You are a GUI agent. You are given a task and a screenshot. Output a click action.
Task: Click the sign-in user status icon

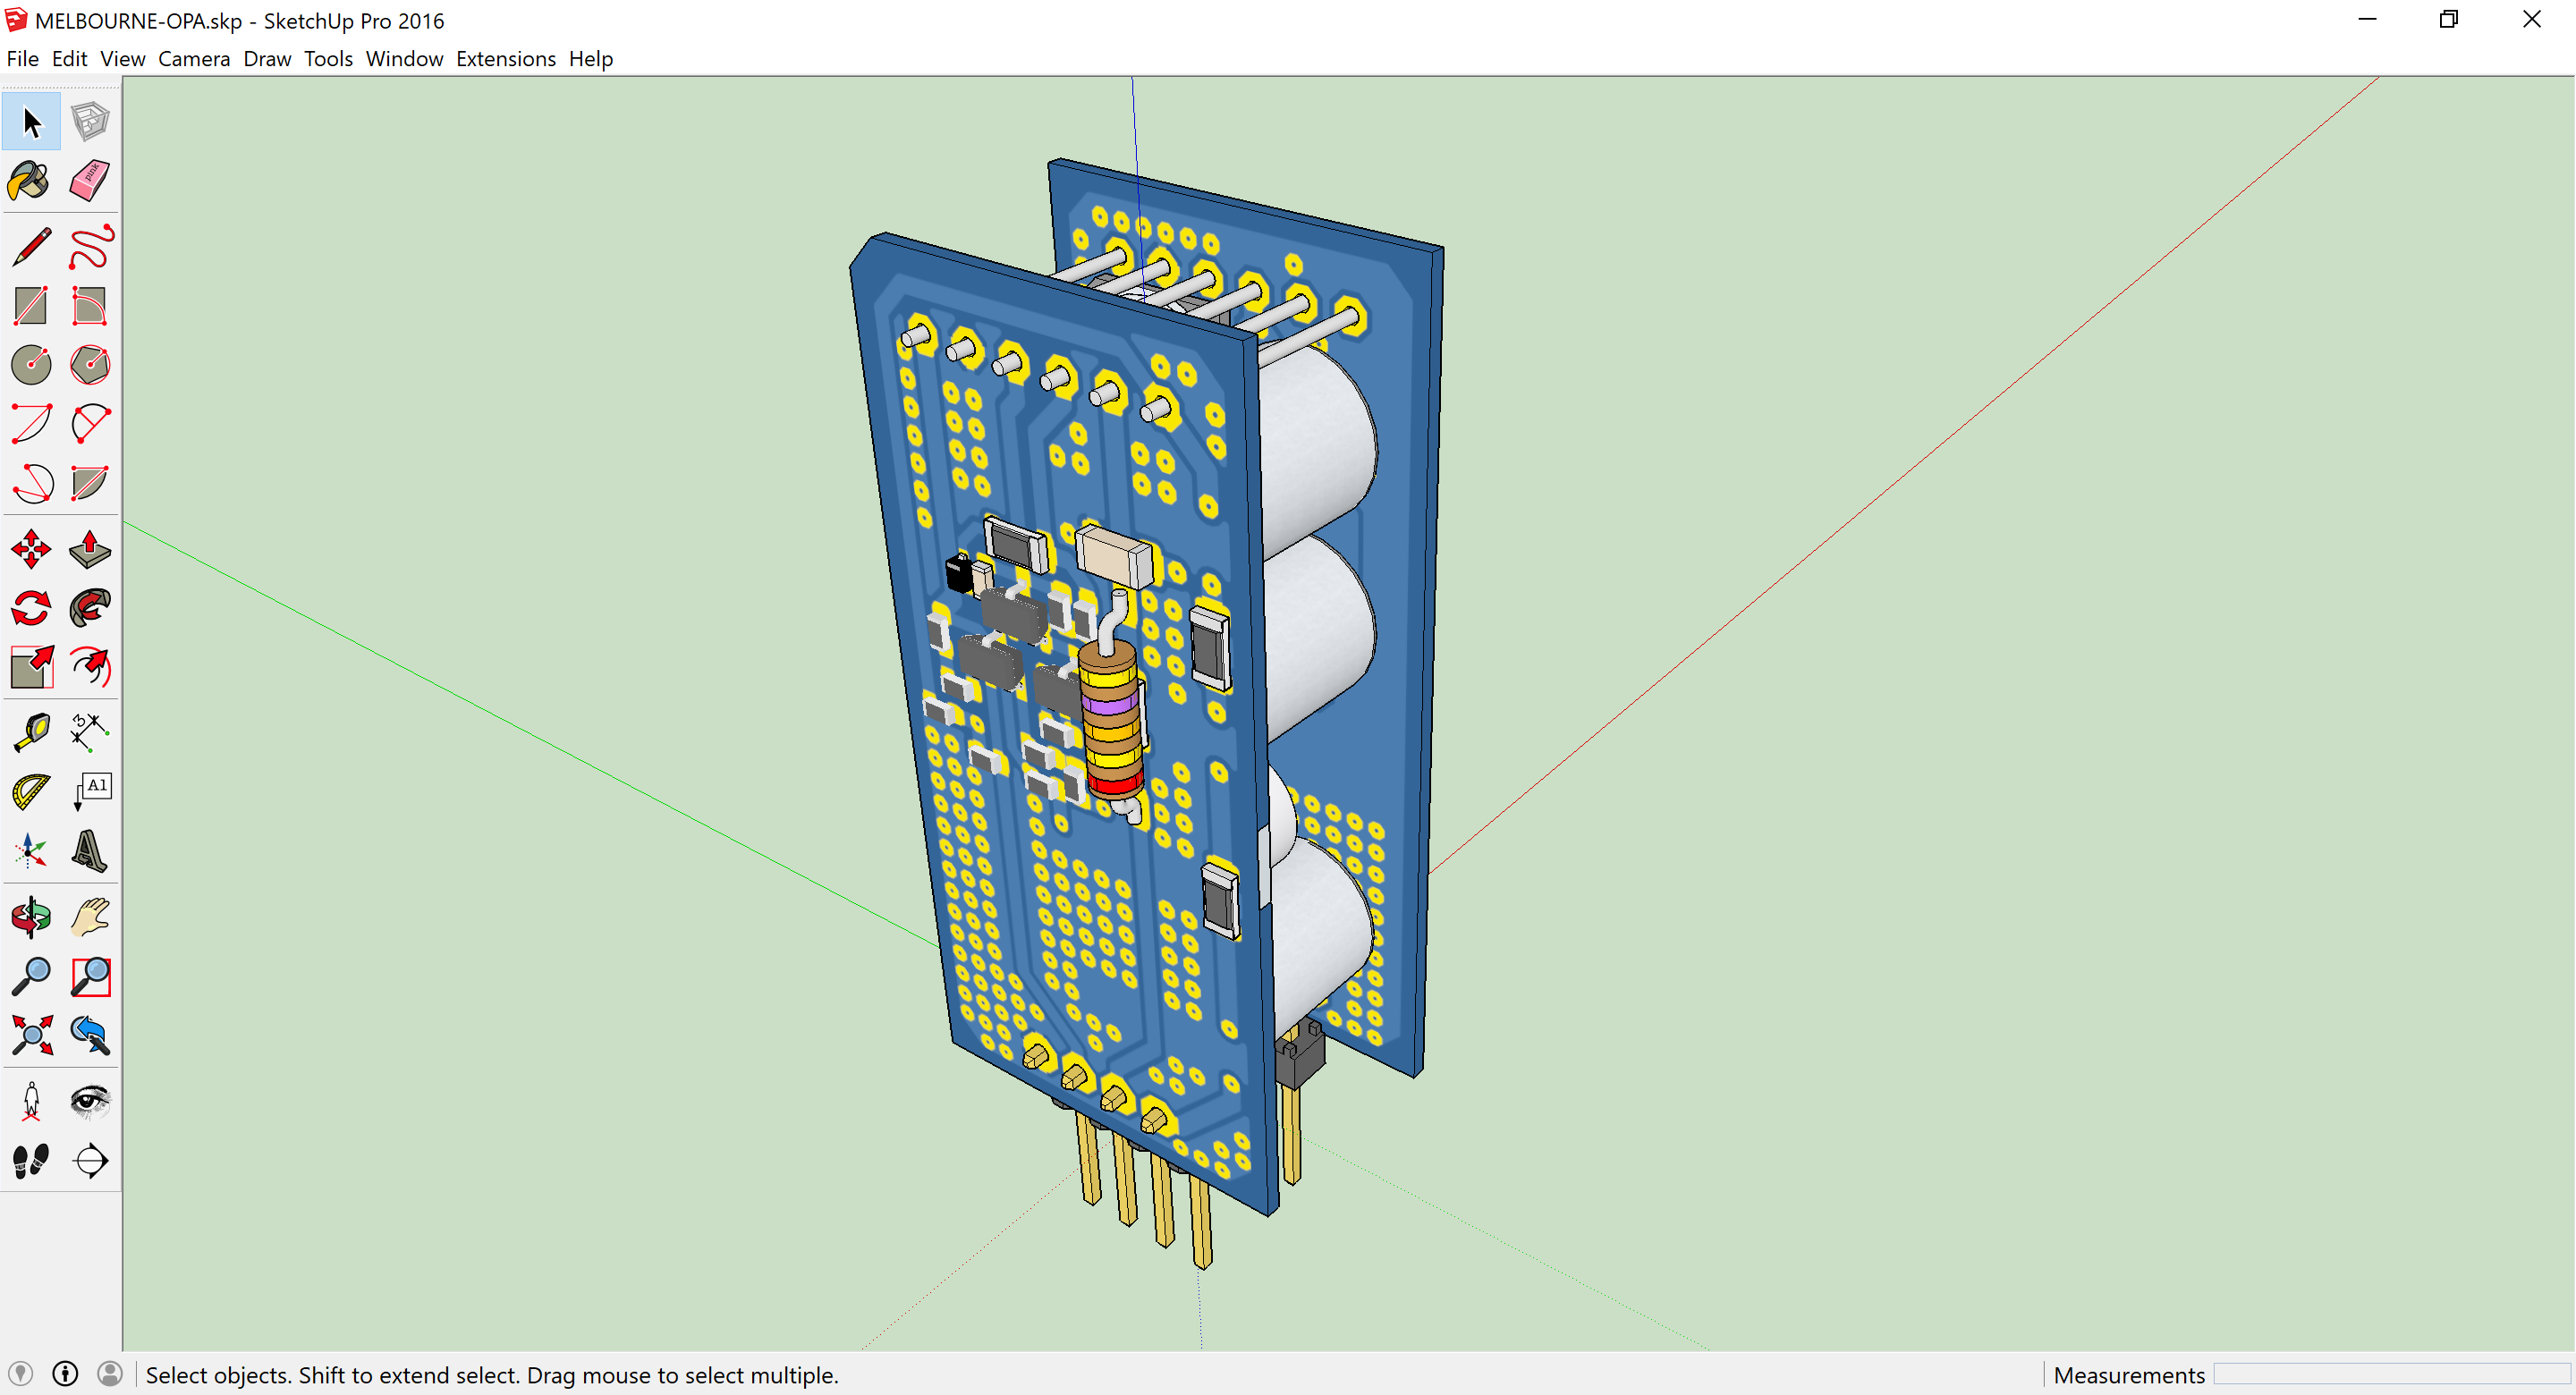[x=110, y=1373]
